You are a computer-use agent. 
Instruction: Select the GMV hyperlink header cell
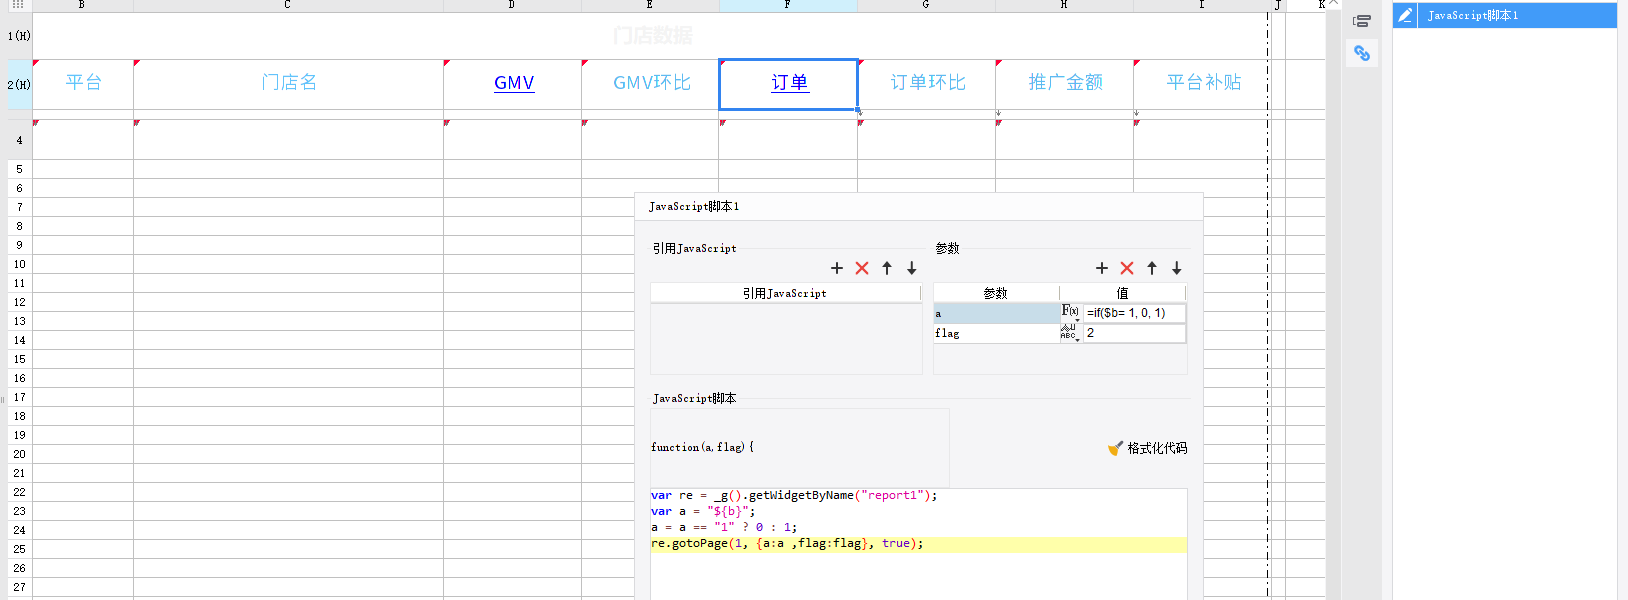point(512,84)
